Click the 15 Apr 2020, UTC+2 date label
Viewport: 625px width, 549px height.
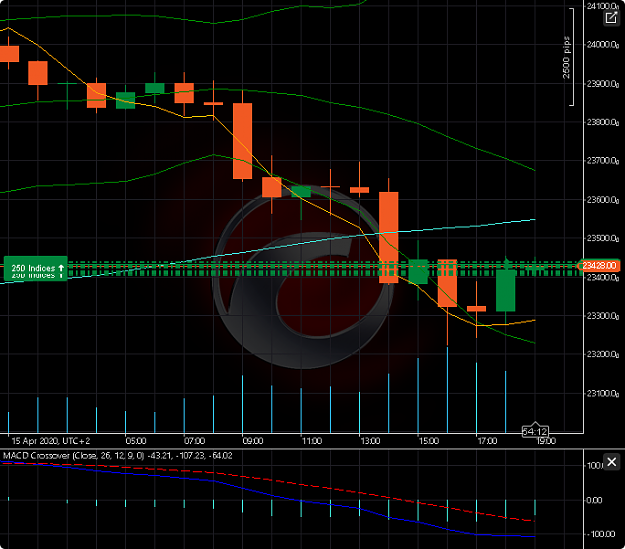(51, 441)
